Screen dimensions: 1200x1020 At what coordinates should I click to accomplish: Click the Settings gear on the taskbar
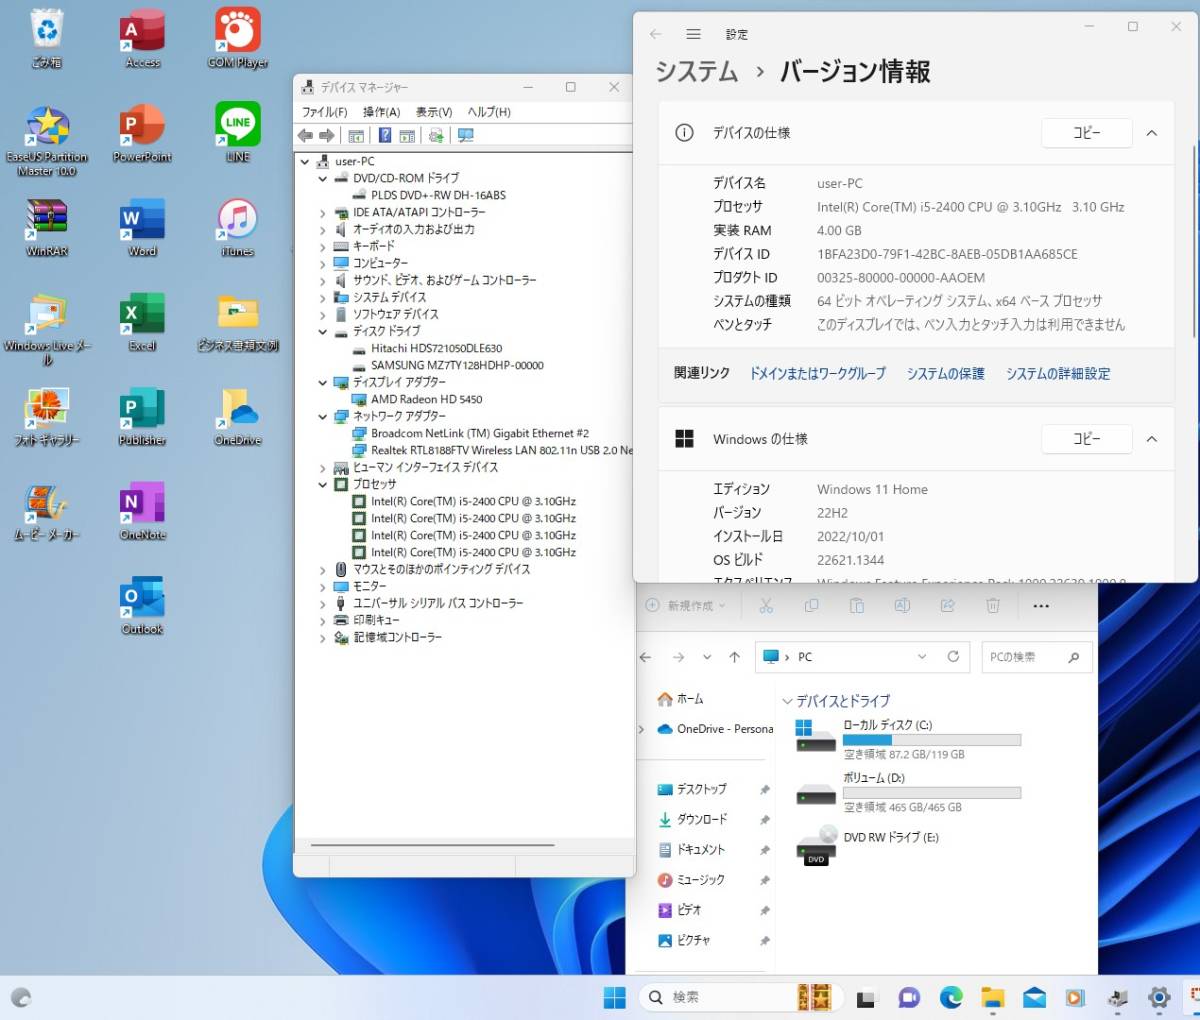[x=1159, y=997]
